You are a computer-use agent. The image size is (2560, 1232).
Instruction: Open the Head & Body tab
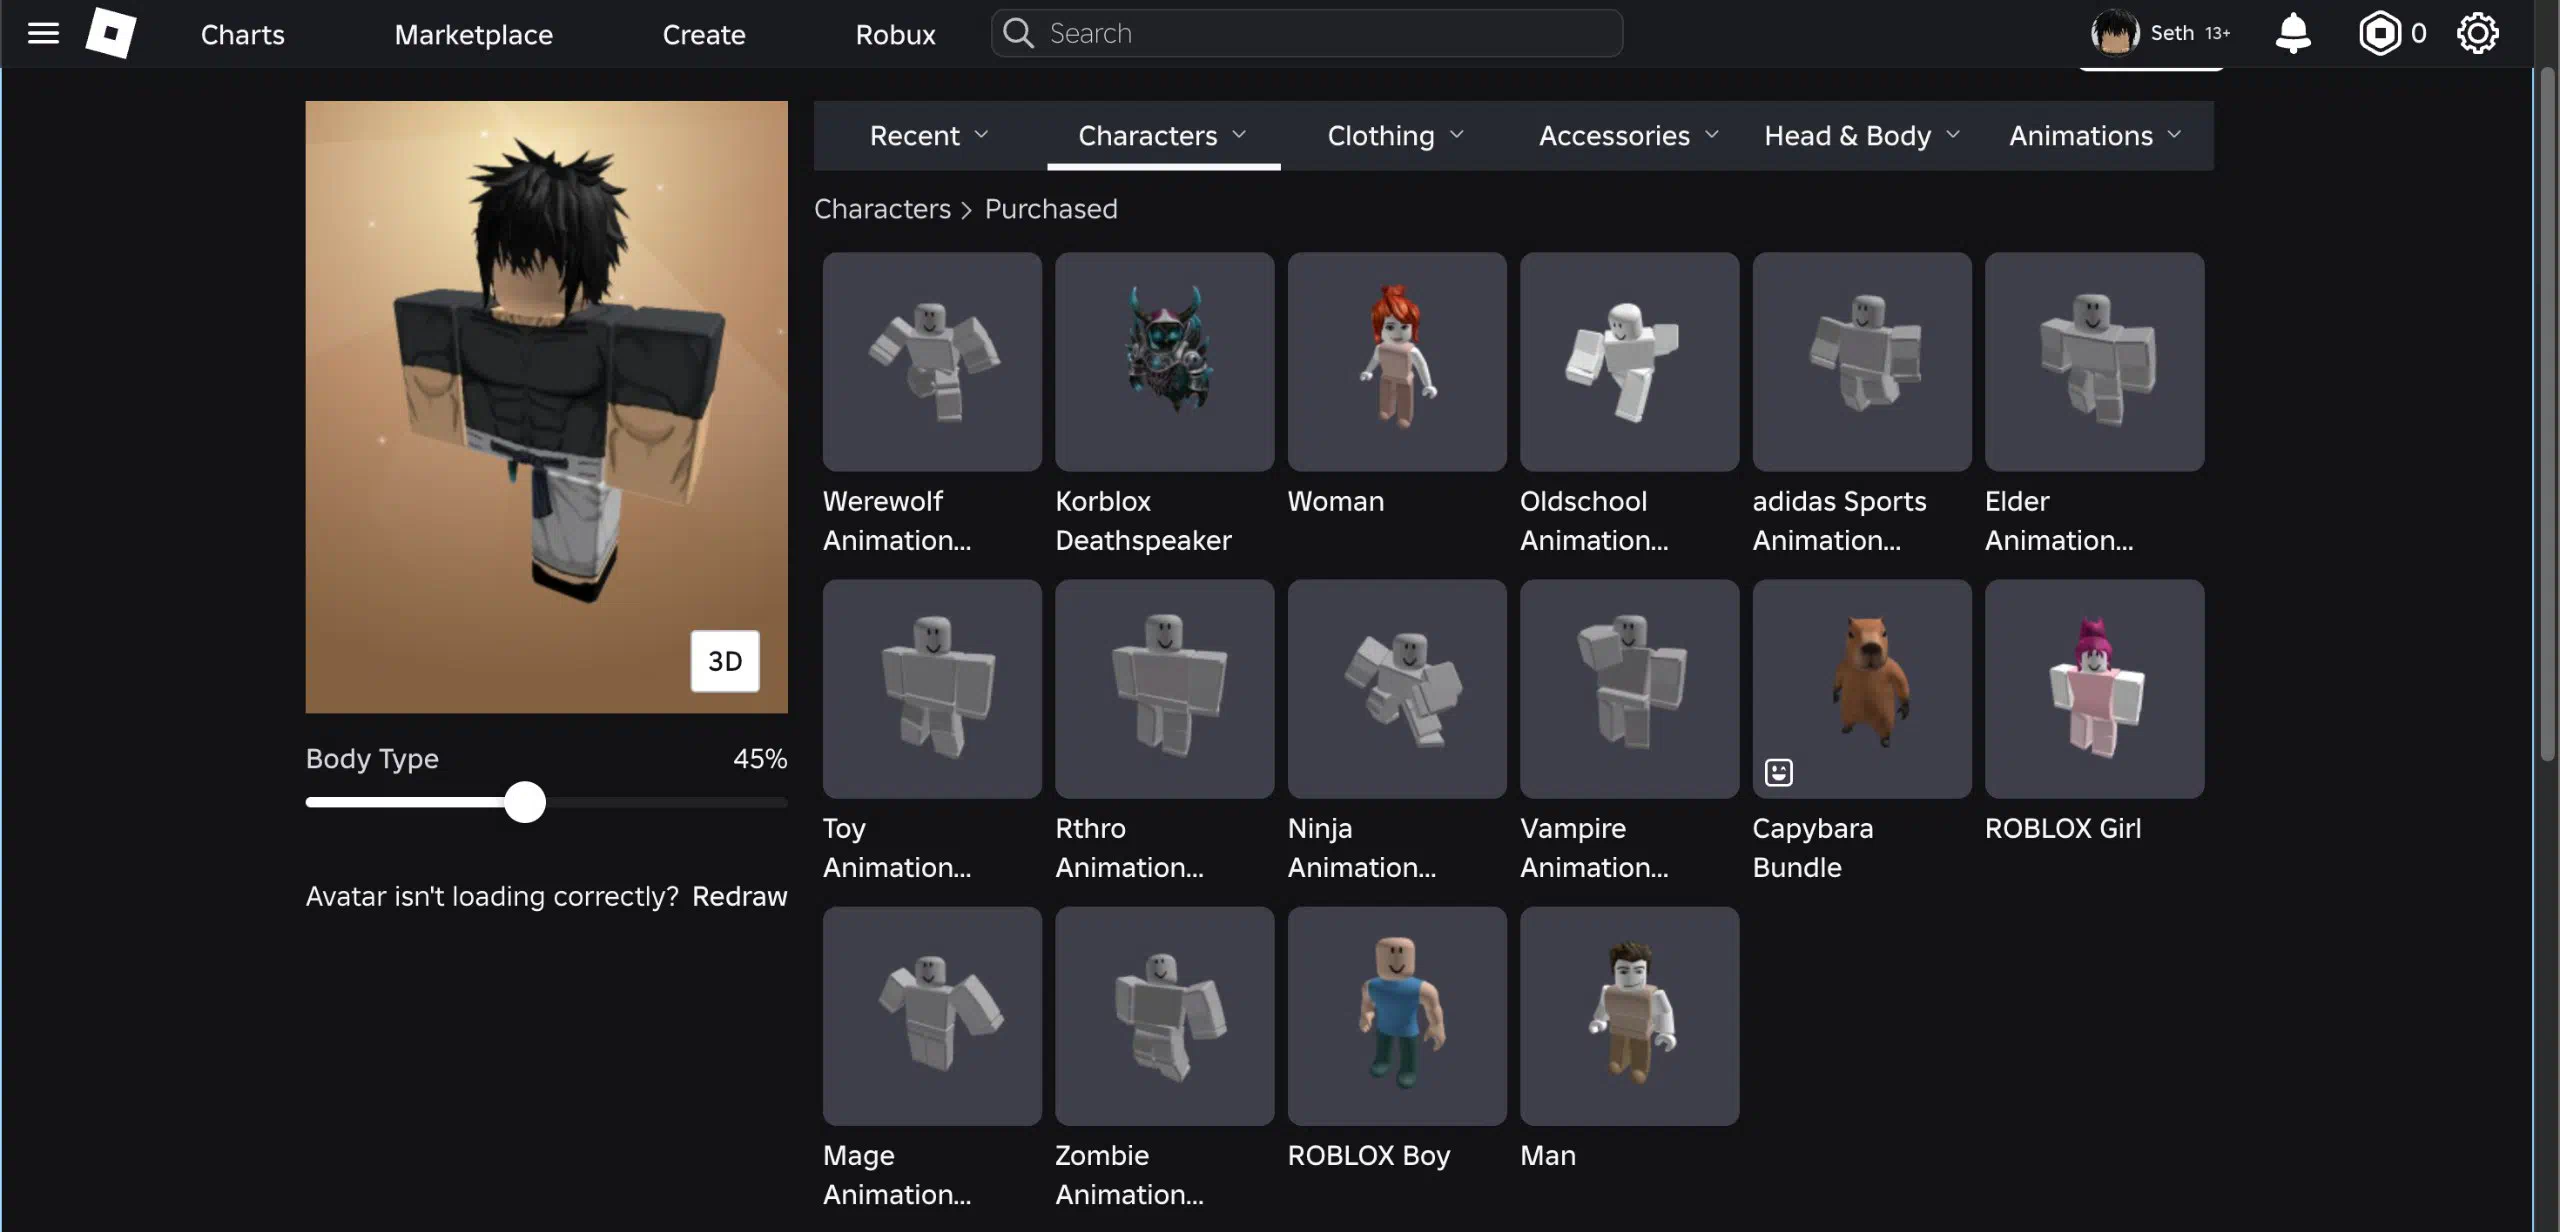[x=1862, y=135]
